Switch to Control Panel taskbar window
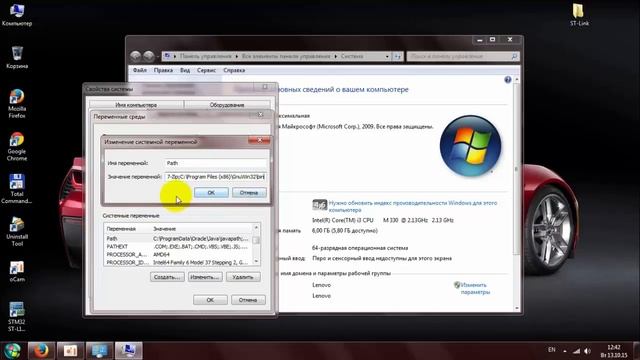This screenshot has width=640, height=360. [99, 351]
